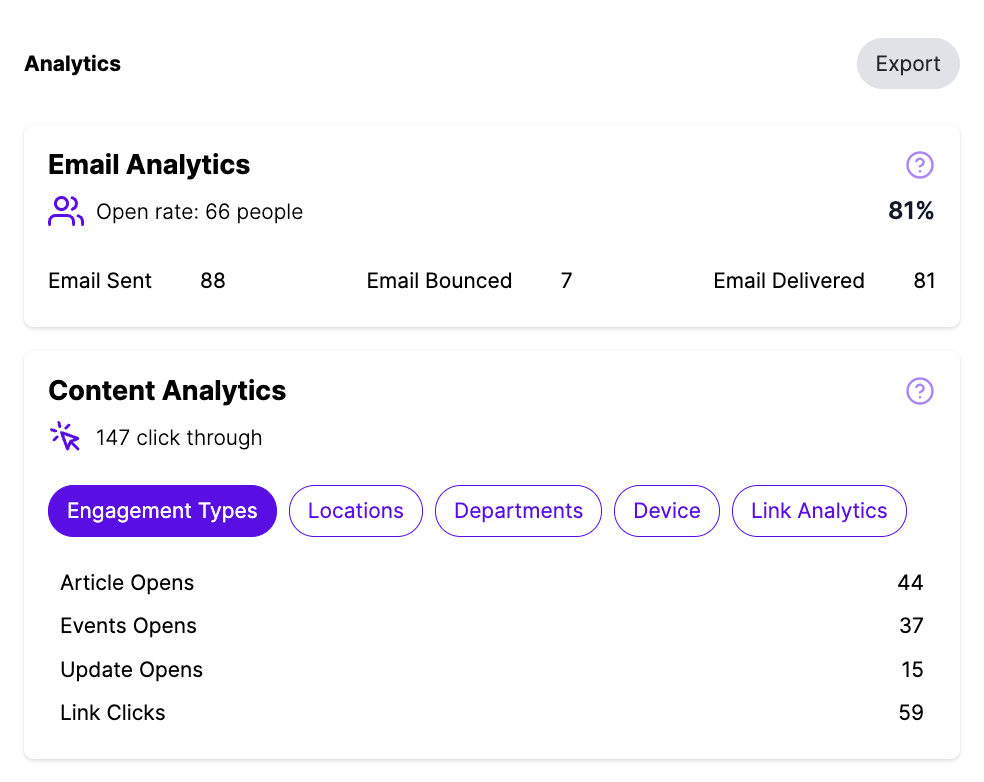Click the cursor click-through icon
The height and width of the screenshot is (782, 984).
(x=65, y=436)
